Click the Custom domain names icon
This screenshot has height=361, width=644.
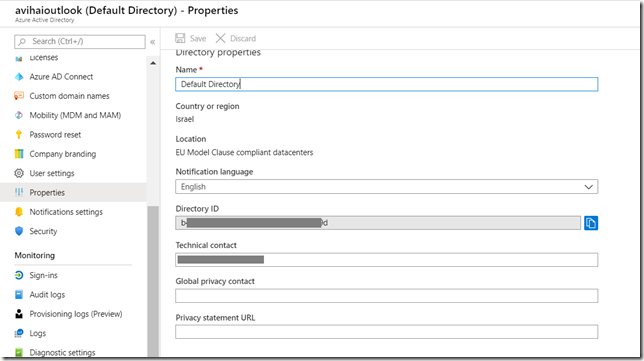[19, 96]
